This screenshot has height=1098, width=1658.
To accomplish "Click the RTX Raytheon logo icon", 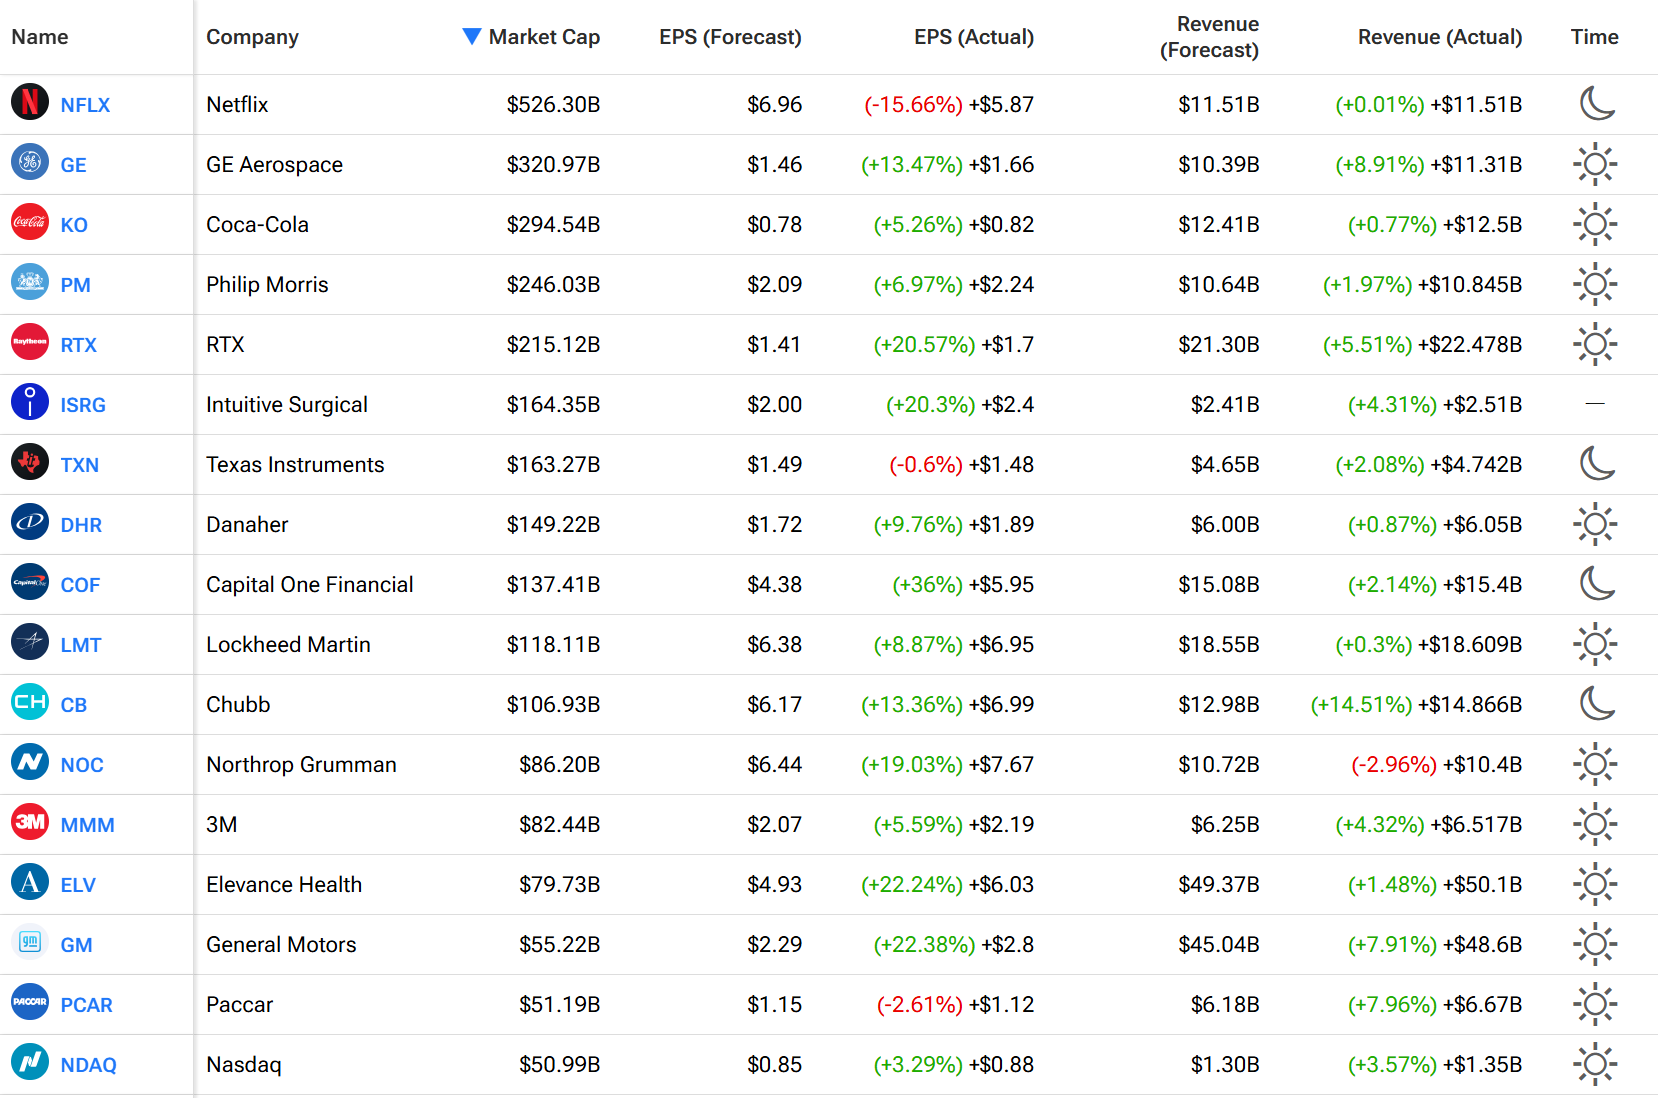I will (30, 342).
